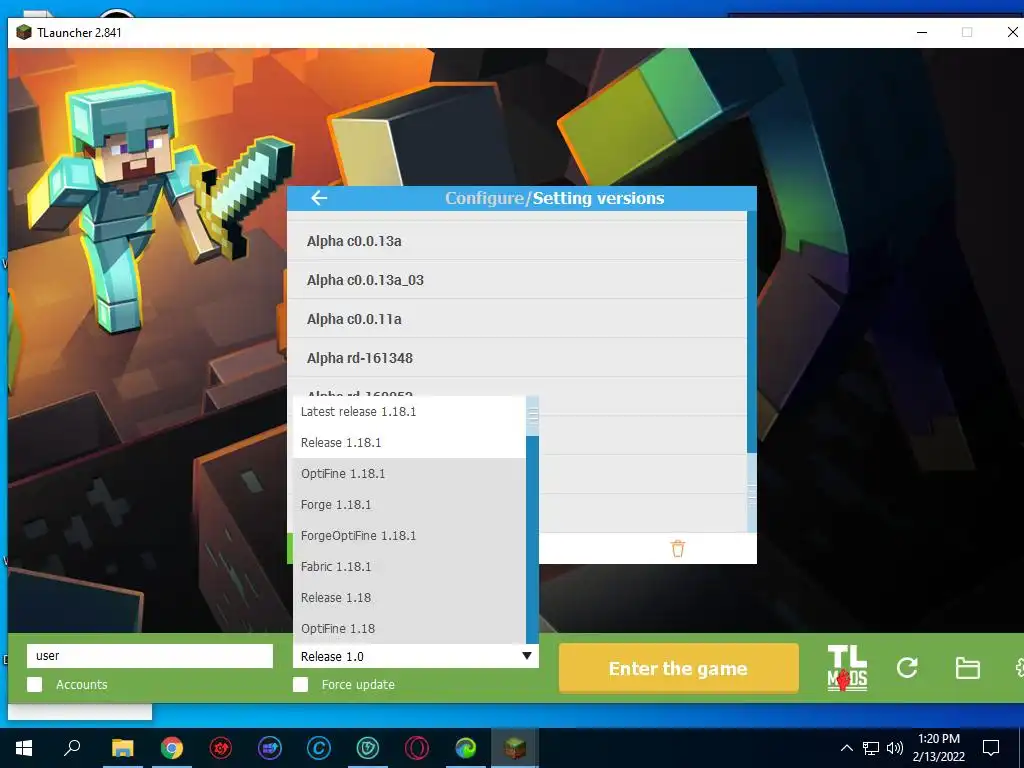Launch File Explorer from taskbar
This screenshot has height=768, width=1024.
click(x=122, y=748)
